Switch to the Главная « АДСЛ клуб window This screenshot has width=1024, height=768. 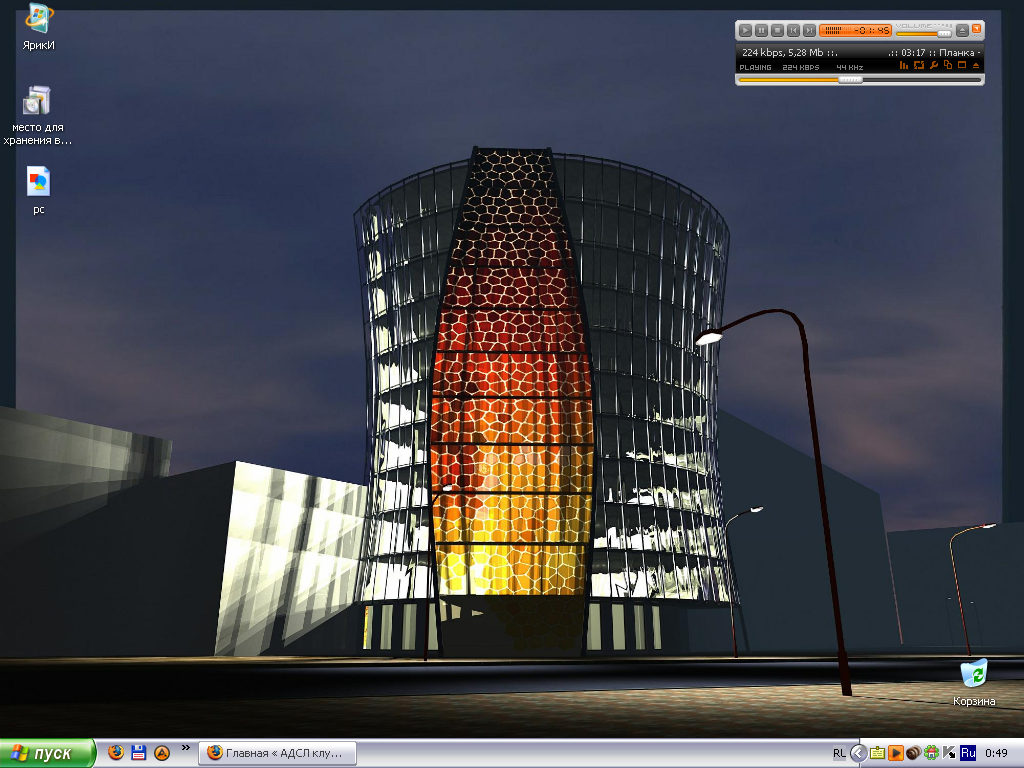point(277,753)
